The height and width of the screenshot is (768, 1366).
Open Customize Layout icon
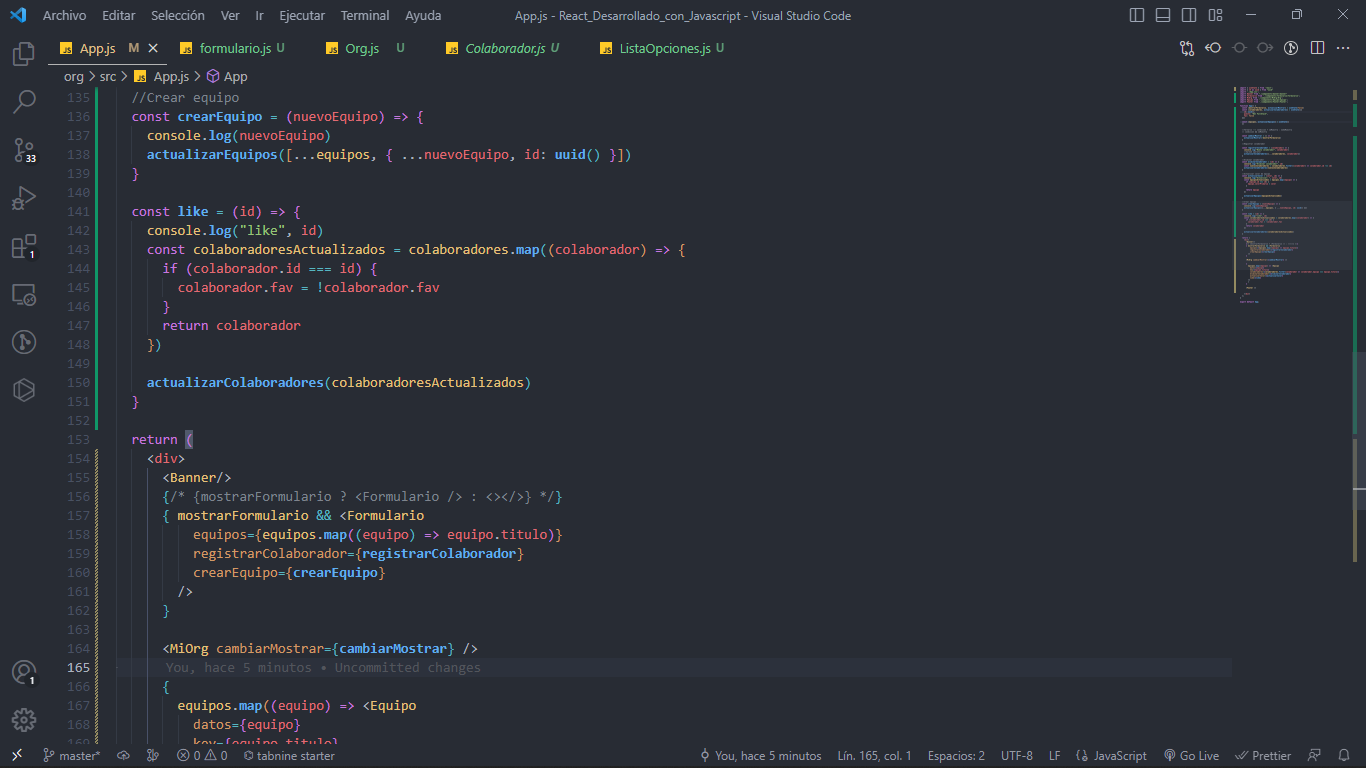pos(1215,15)
